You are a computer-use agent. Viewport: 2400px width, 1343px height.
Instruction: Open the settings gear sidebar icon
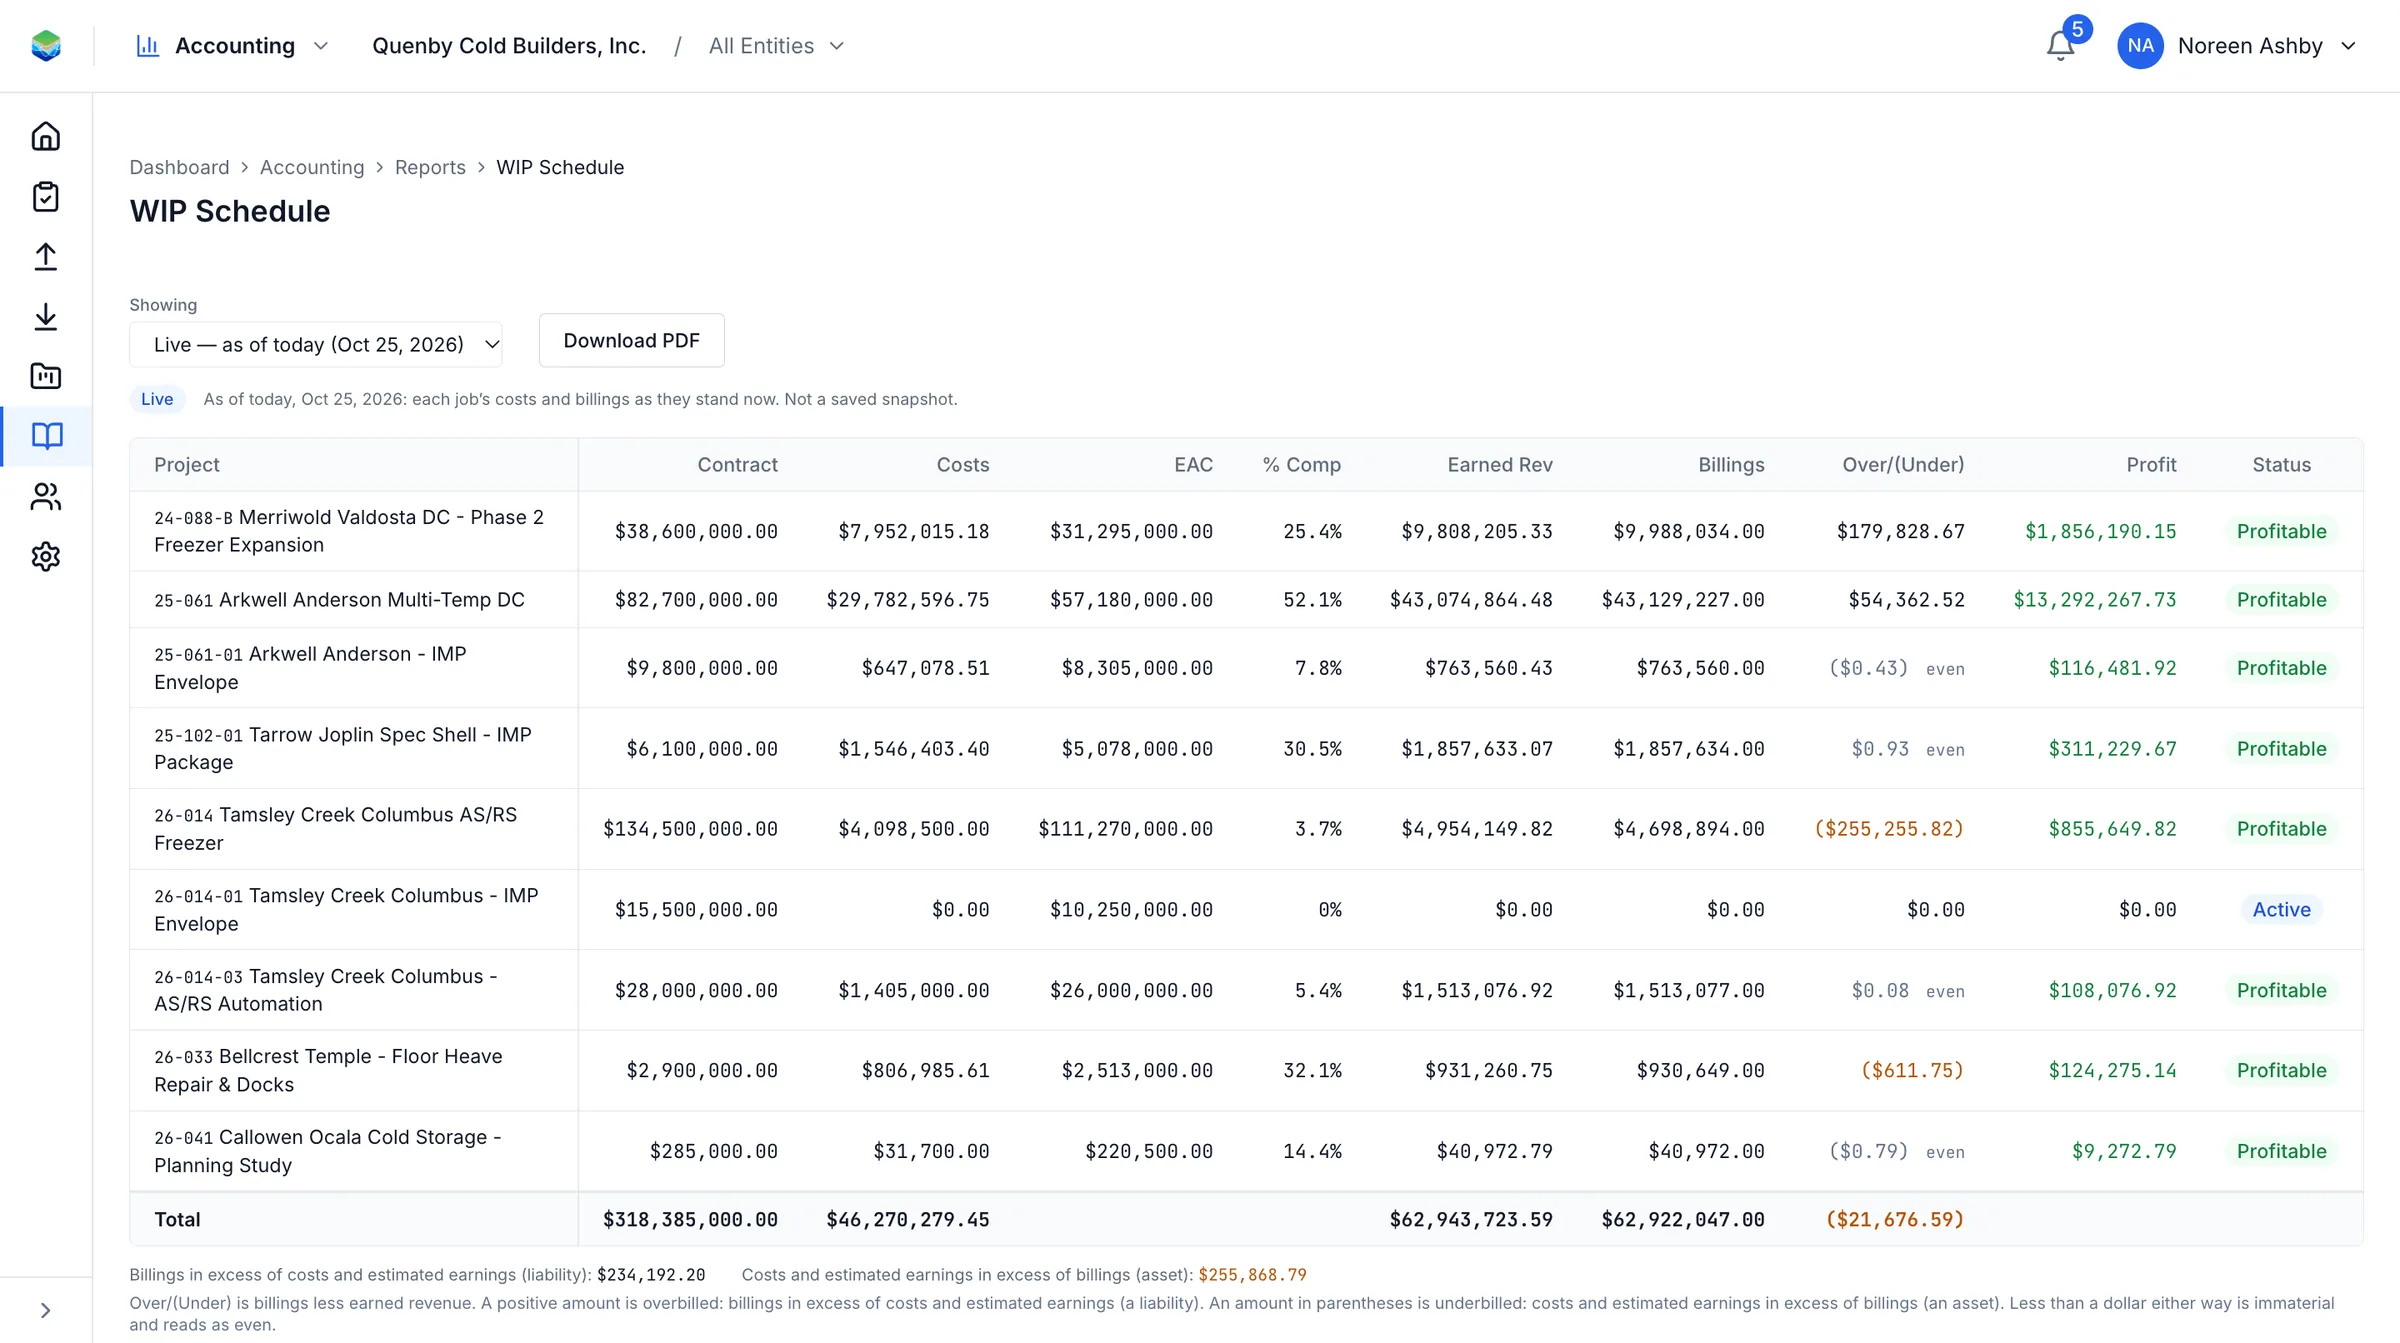(46, 556)
